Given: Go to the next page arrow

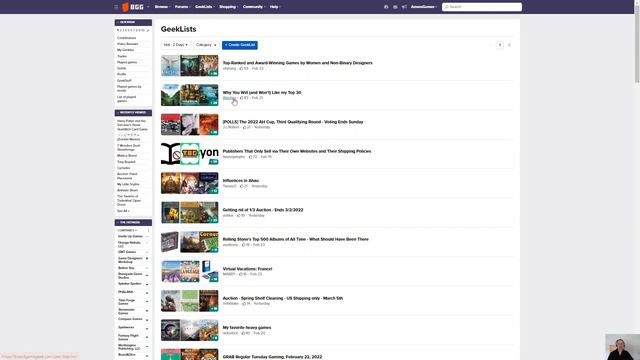Looking at the screenshot, I should click(x=509, y=45).
